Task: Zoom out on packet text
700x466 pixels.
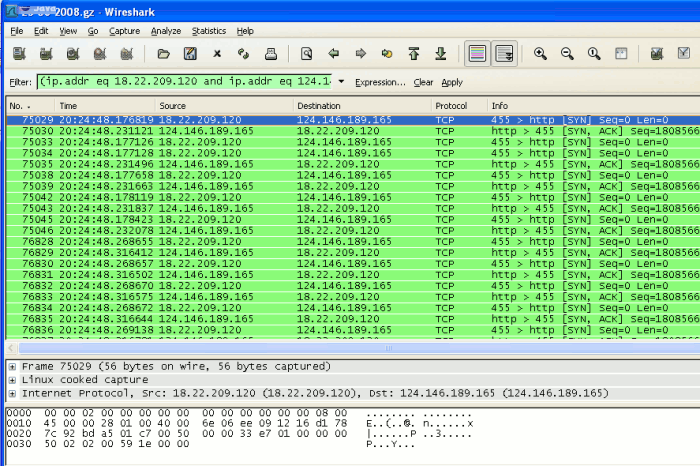Action: pyautogui.click(x=567, y=54)
